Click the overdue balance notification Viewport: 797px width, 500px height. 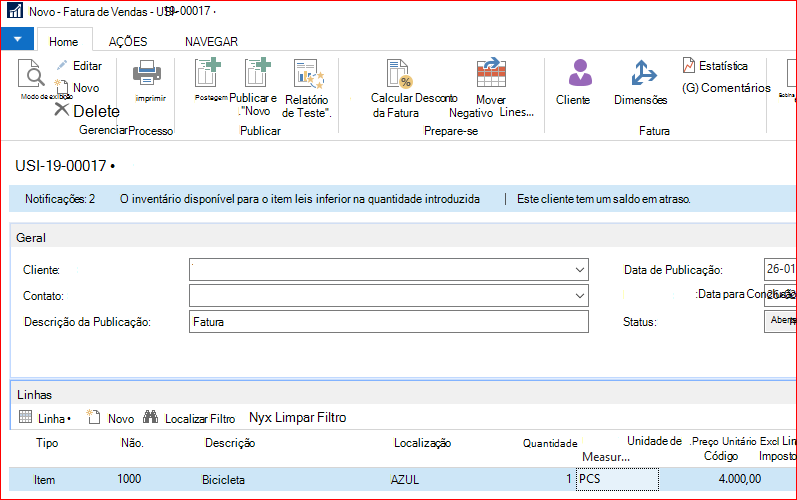coord(603,199)
